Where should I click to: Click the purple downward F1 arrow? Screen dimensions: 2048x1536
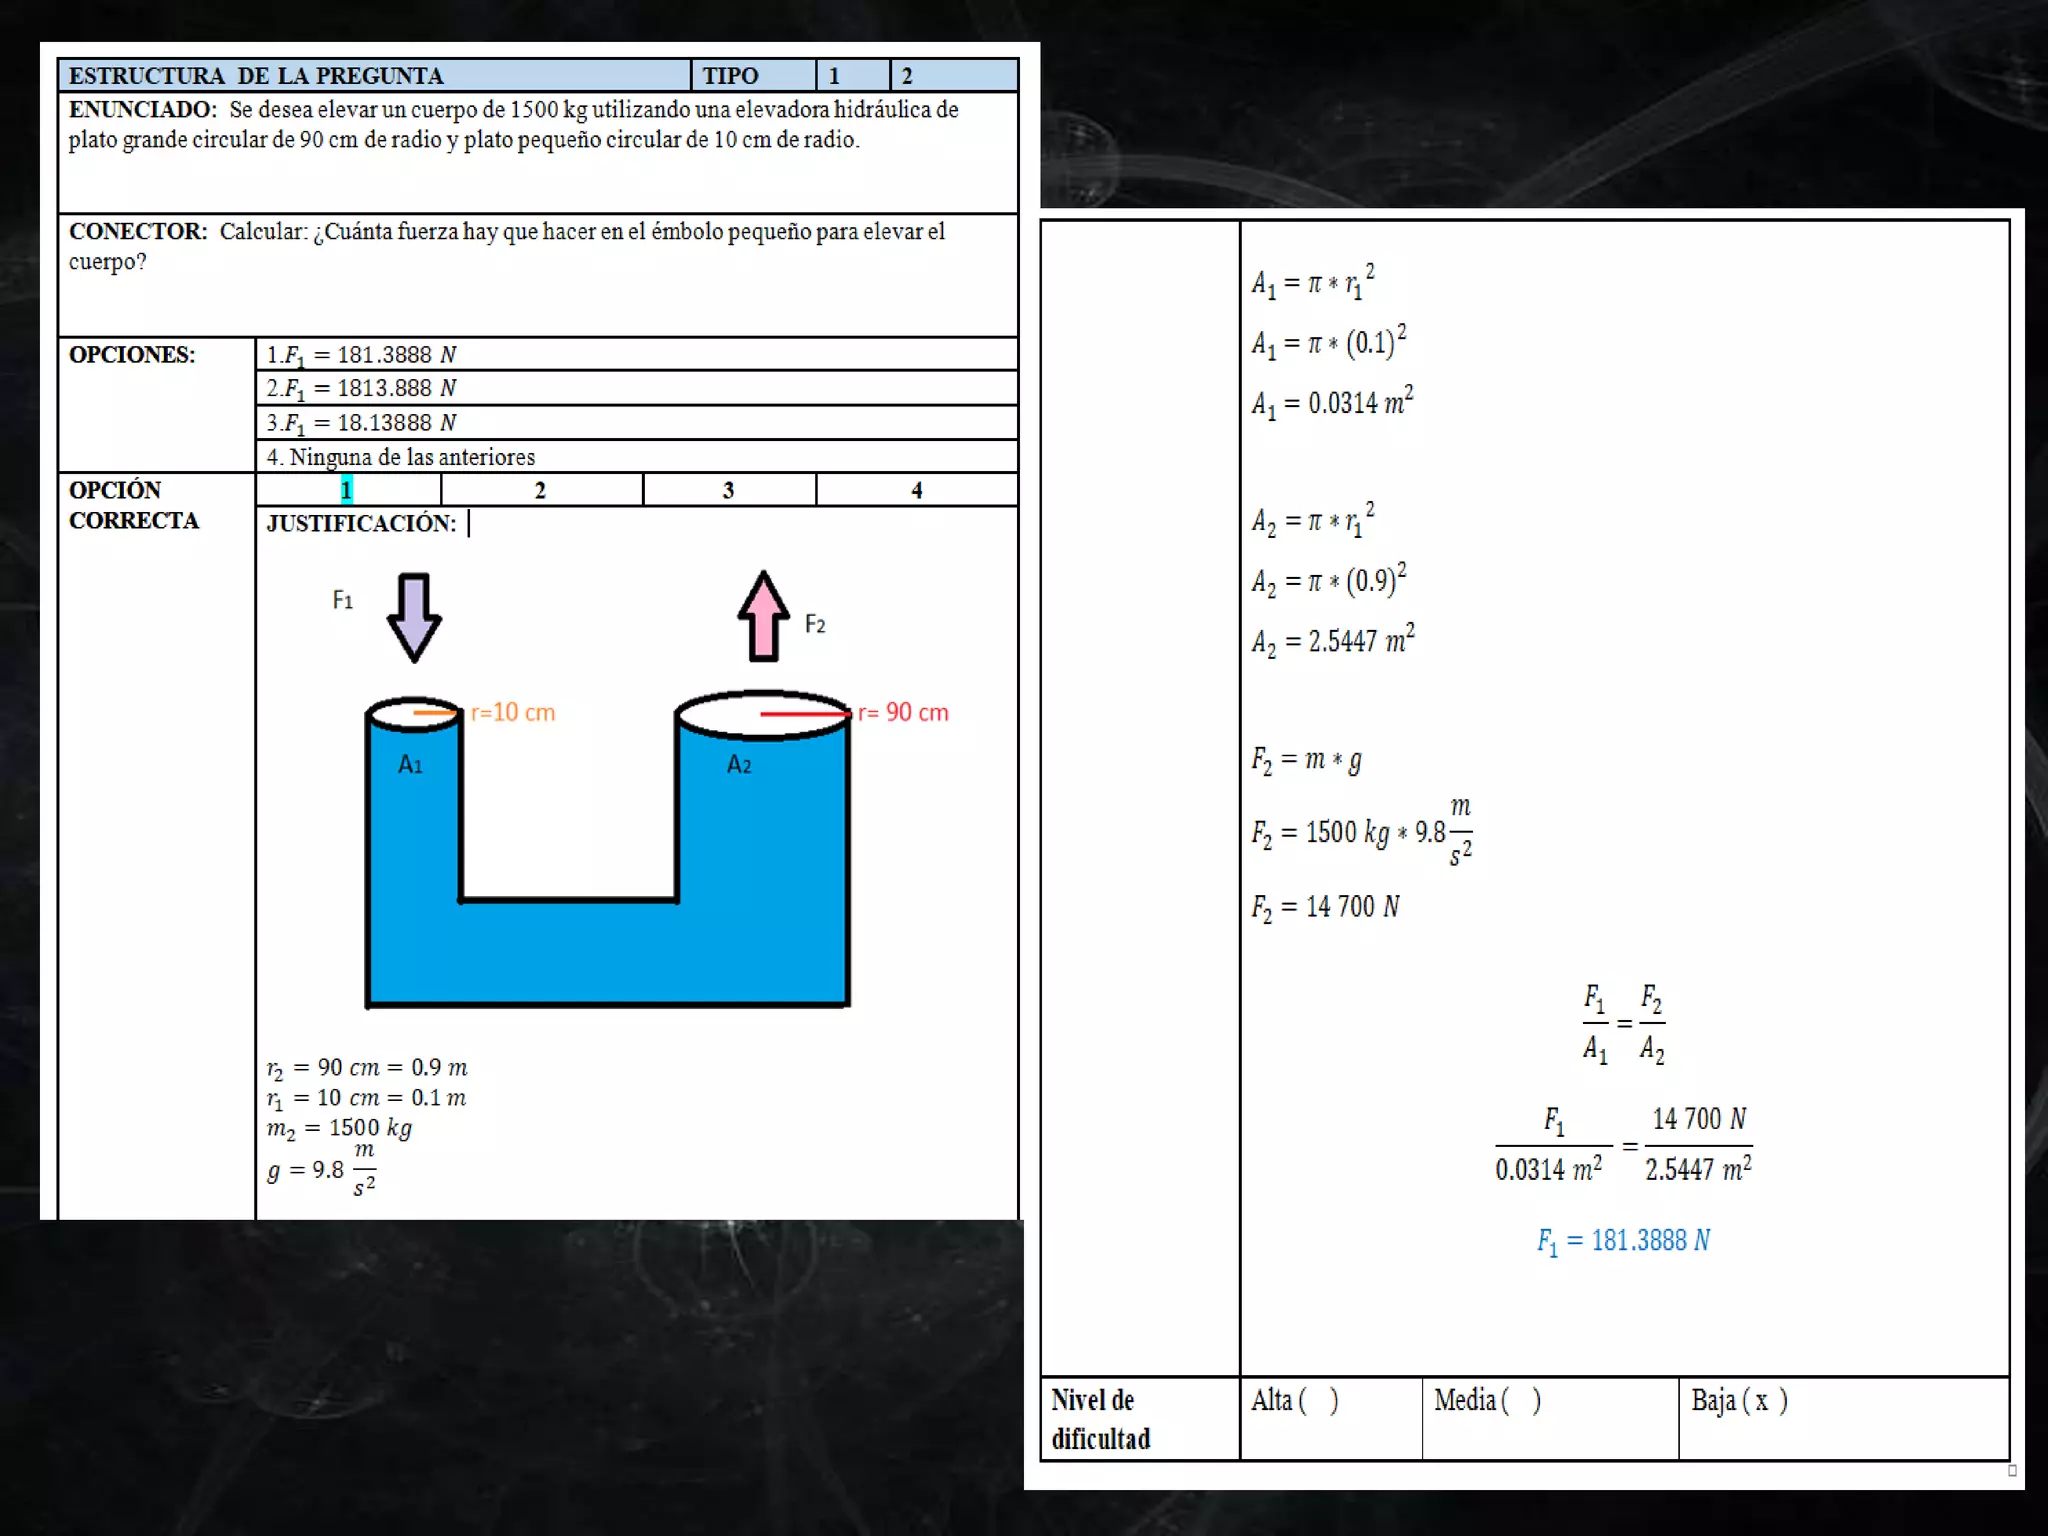(x=413, y=617)
